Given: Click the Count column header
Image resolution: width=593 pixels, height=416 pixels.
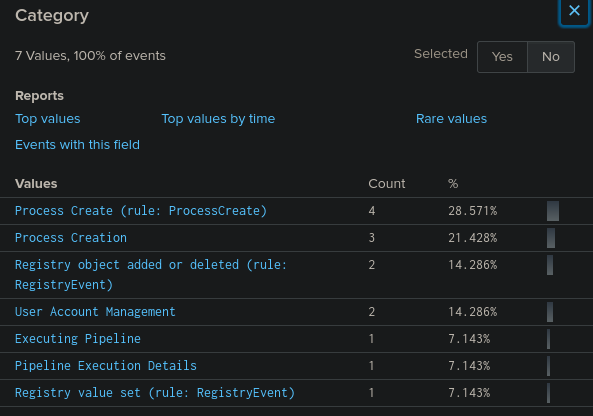Looking at the screenshot, I should click(x=387, y=184).
